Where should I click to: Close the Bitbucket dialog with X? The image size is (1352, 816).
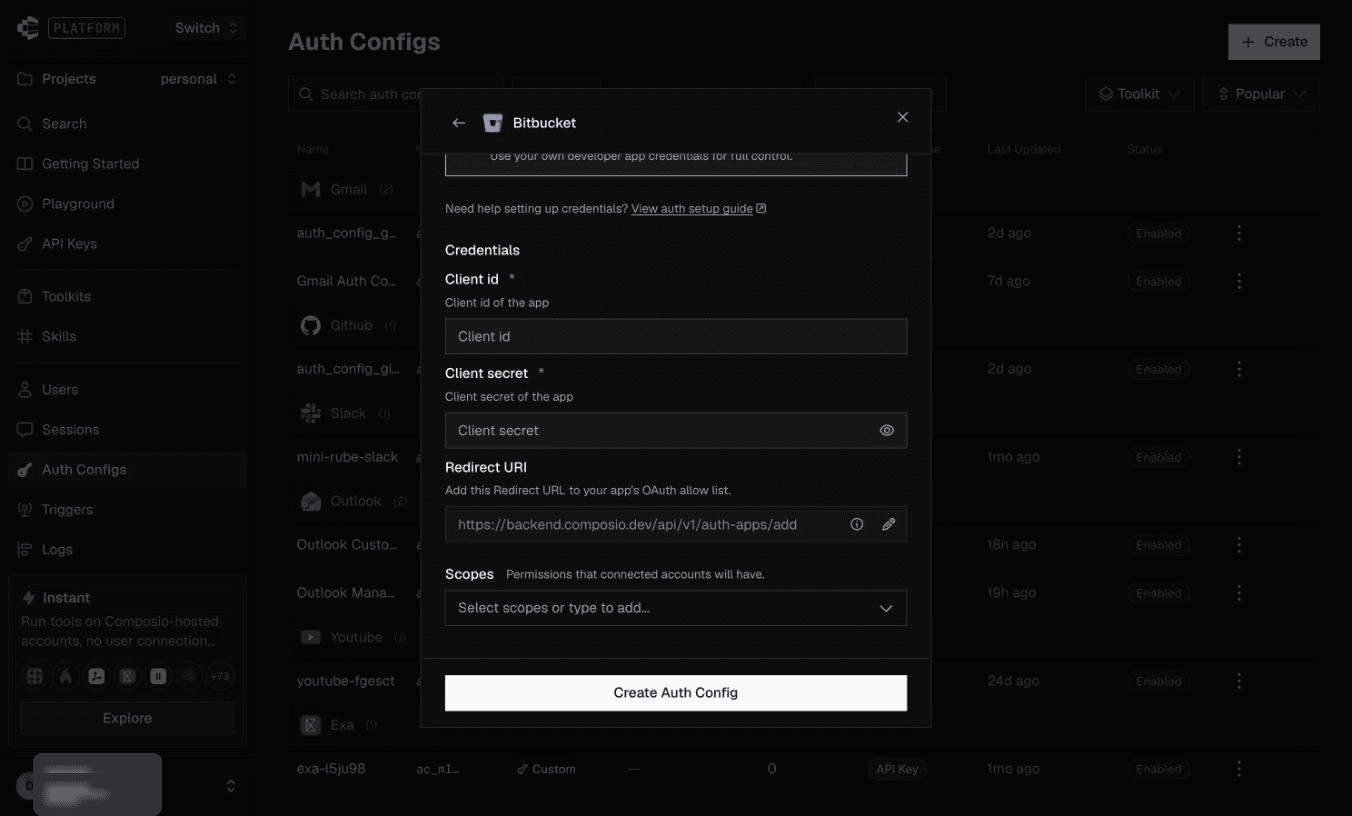point(903,117)
